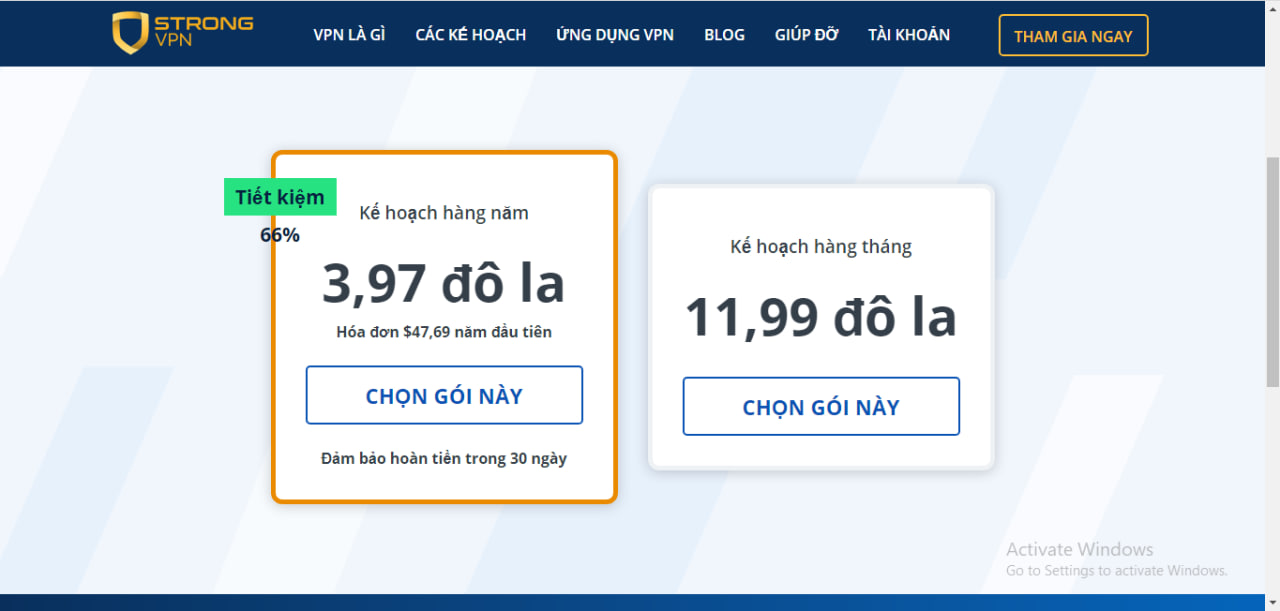
Task: Click the 3,97 đô la price text
Action: tap(443, 283)
